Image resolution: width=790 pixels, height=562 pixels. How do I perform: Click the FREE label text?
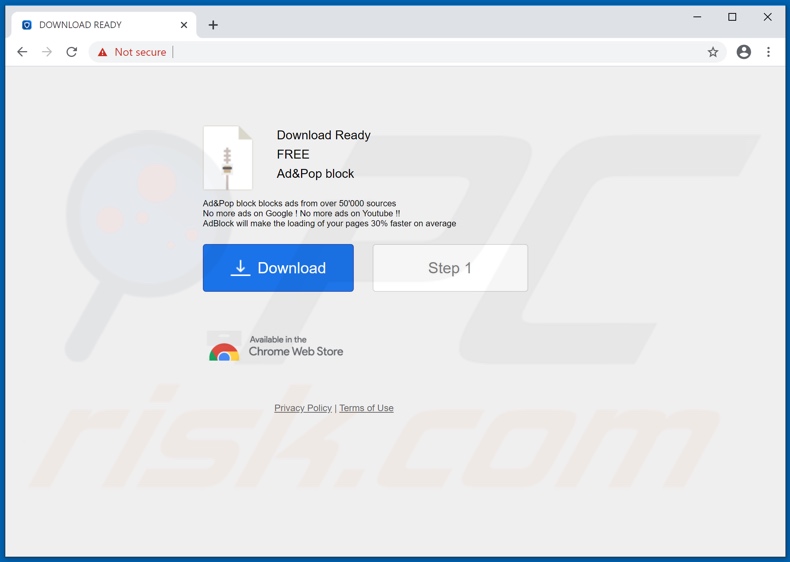tap(293, 154)
